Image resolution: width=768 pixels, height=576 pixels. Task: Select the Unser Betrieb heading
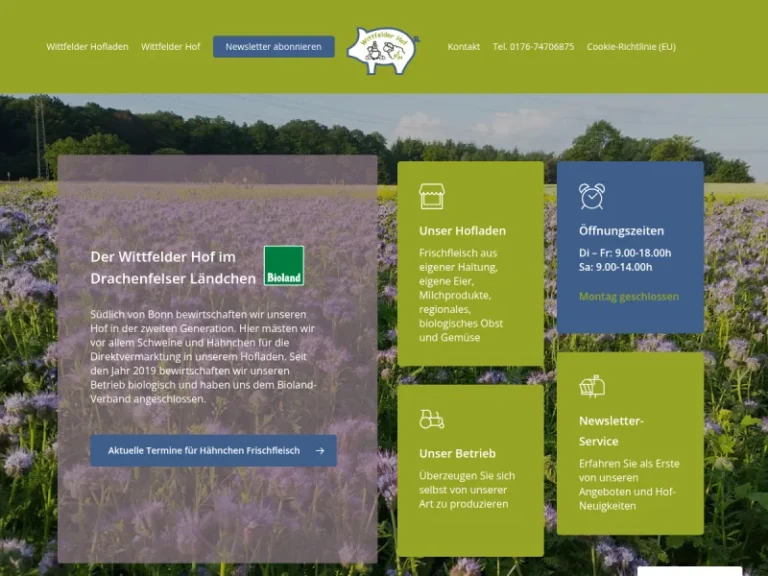pyautogui.click(x=457, y=454)
